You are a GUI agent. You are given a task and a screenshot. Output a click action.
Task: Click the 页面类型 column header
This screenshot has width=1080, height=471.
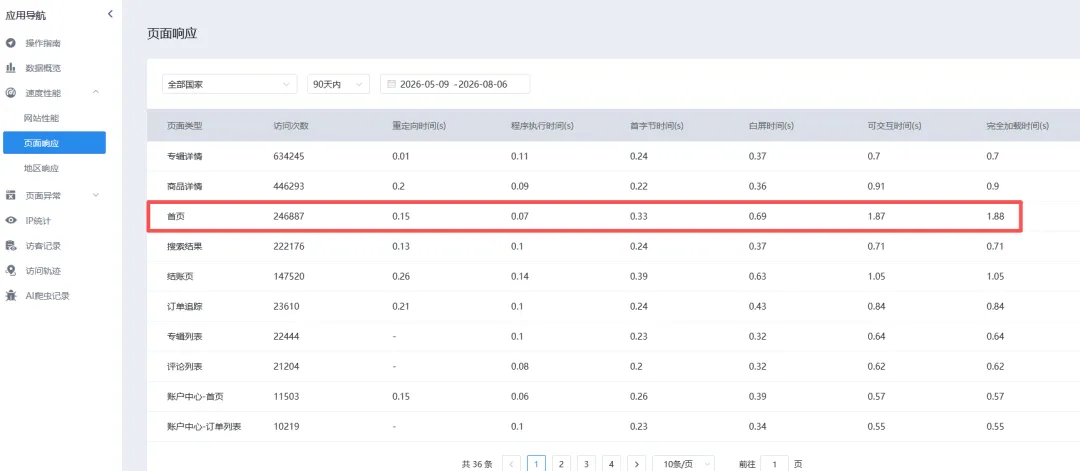pyautogui.click(x=185, y=126)
